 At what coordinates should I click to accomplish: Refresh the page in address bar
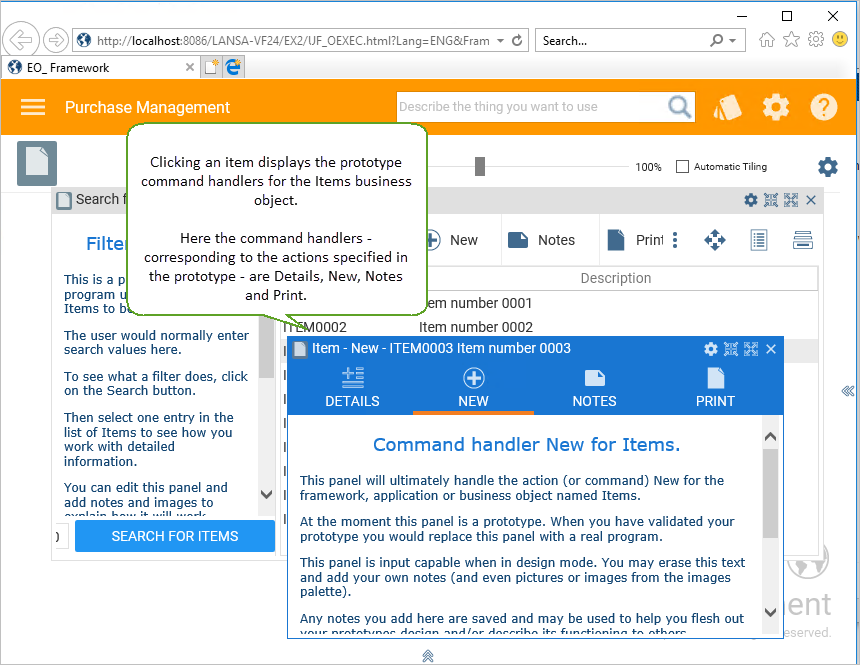(517, 41)
